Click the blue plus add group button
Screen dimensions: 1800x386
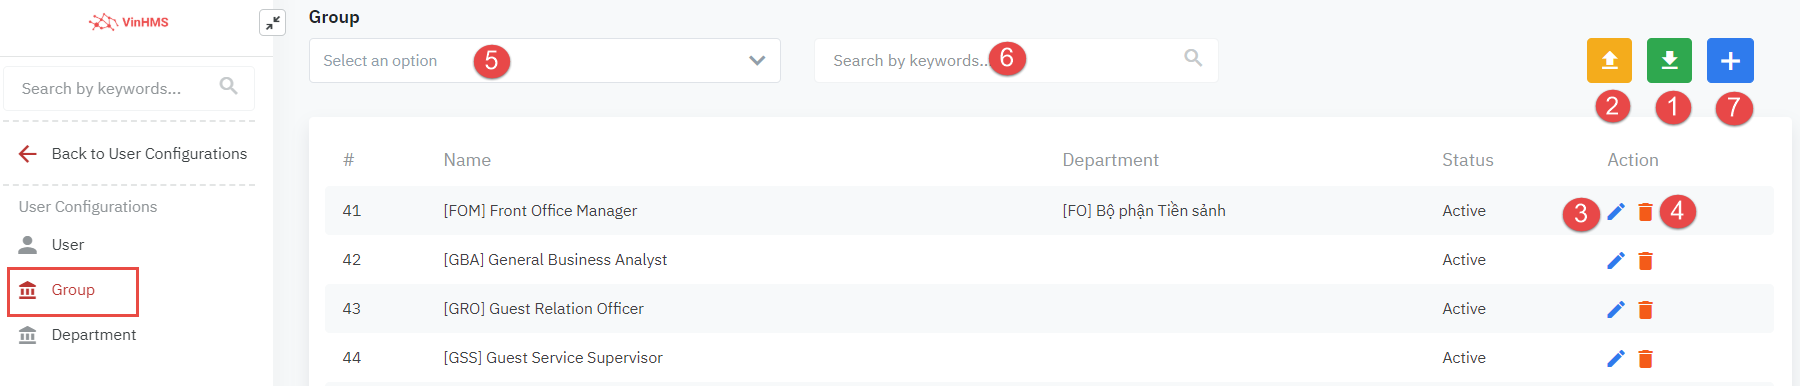1730,61
